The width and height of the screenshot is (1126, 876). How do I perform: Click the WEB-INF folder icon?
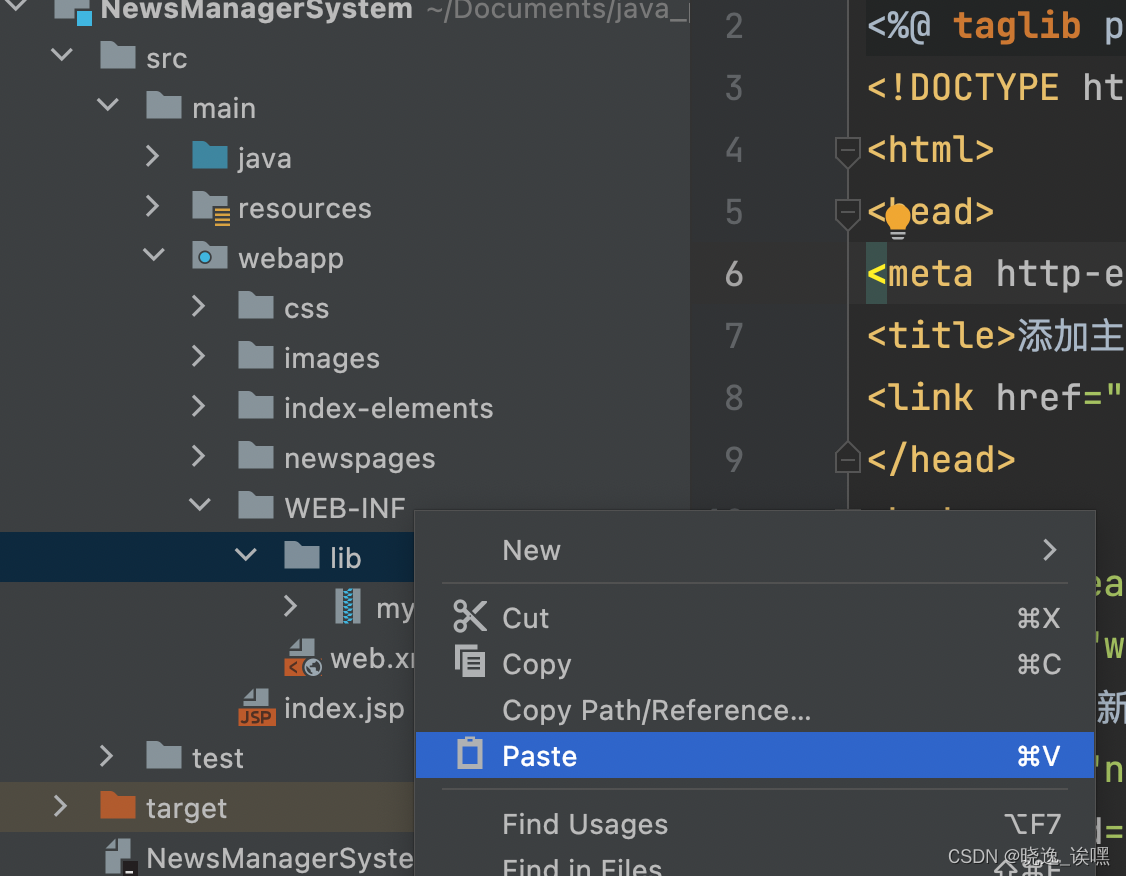coord(256,505)
